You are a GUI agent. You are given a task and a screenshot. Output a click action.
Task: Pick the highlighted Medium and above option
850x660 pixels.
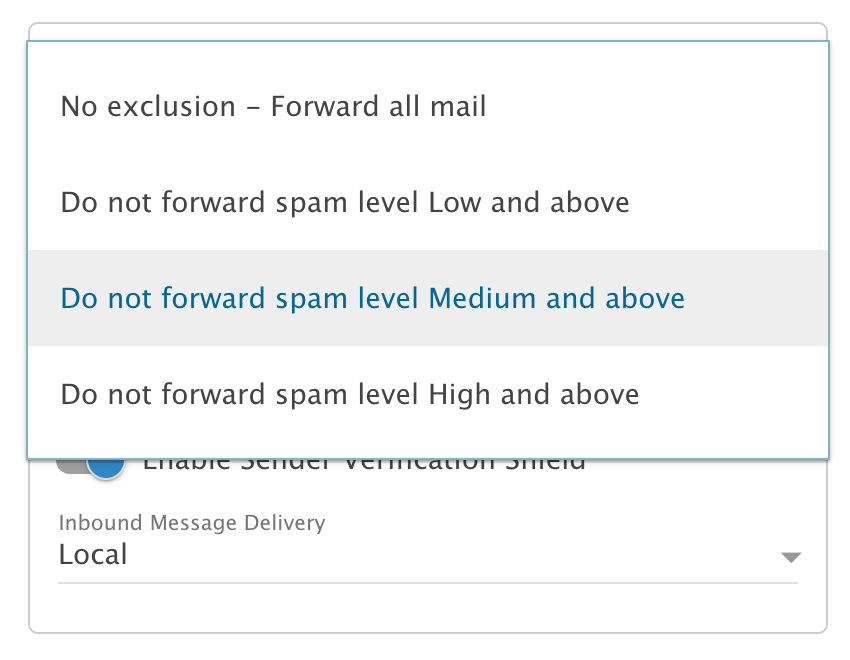point(372,298)
